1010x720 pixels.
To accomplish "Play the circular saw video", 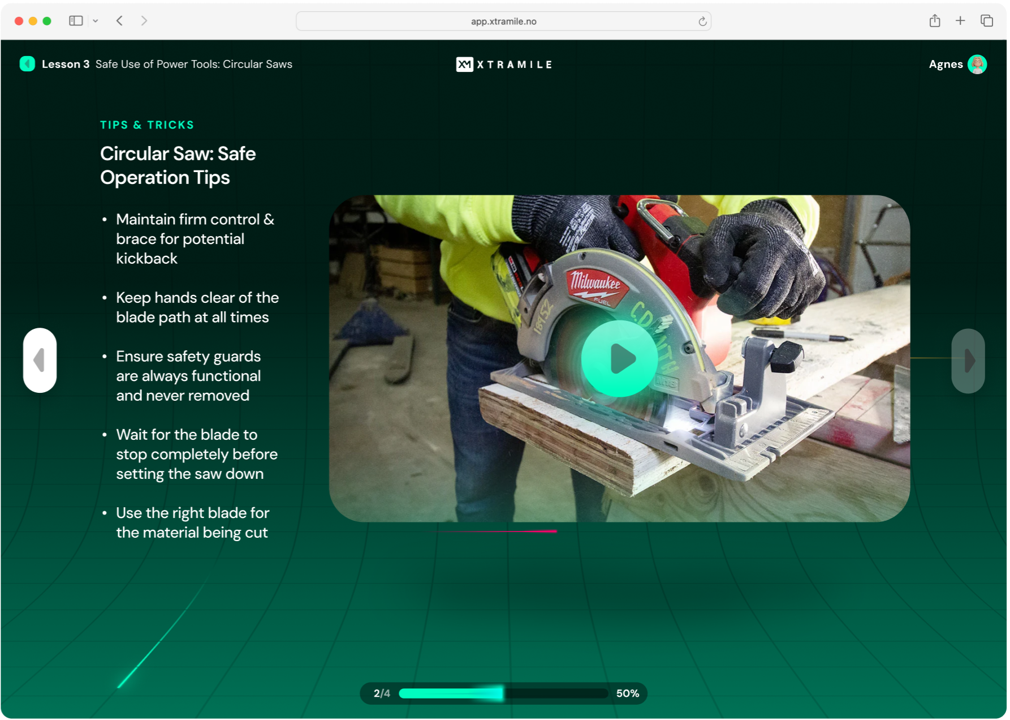I will tap(619, 358).
